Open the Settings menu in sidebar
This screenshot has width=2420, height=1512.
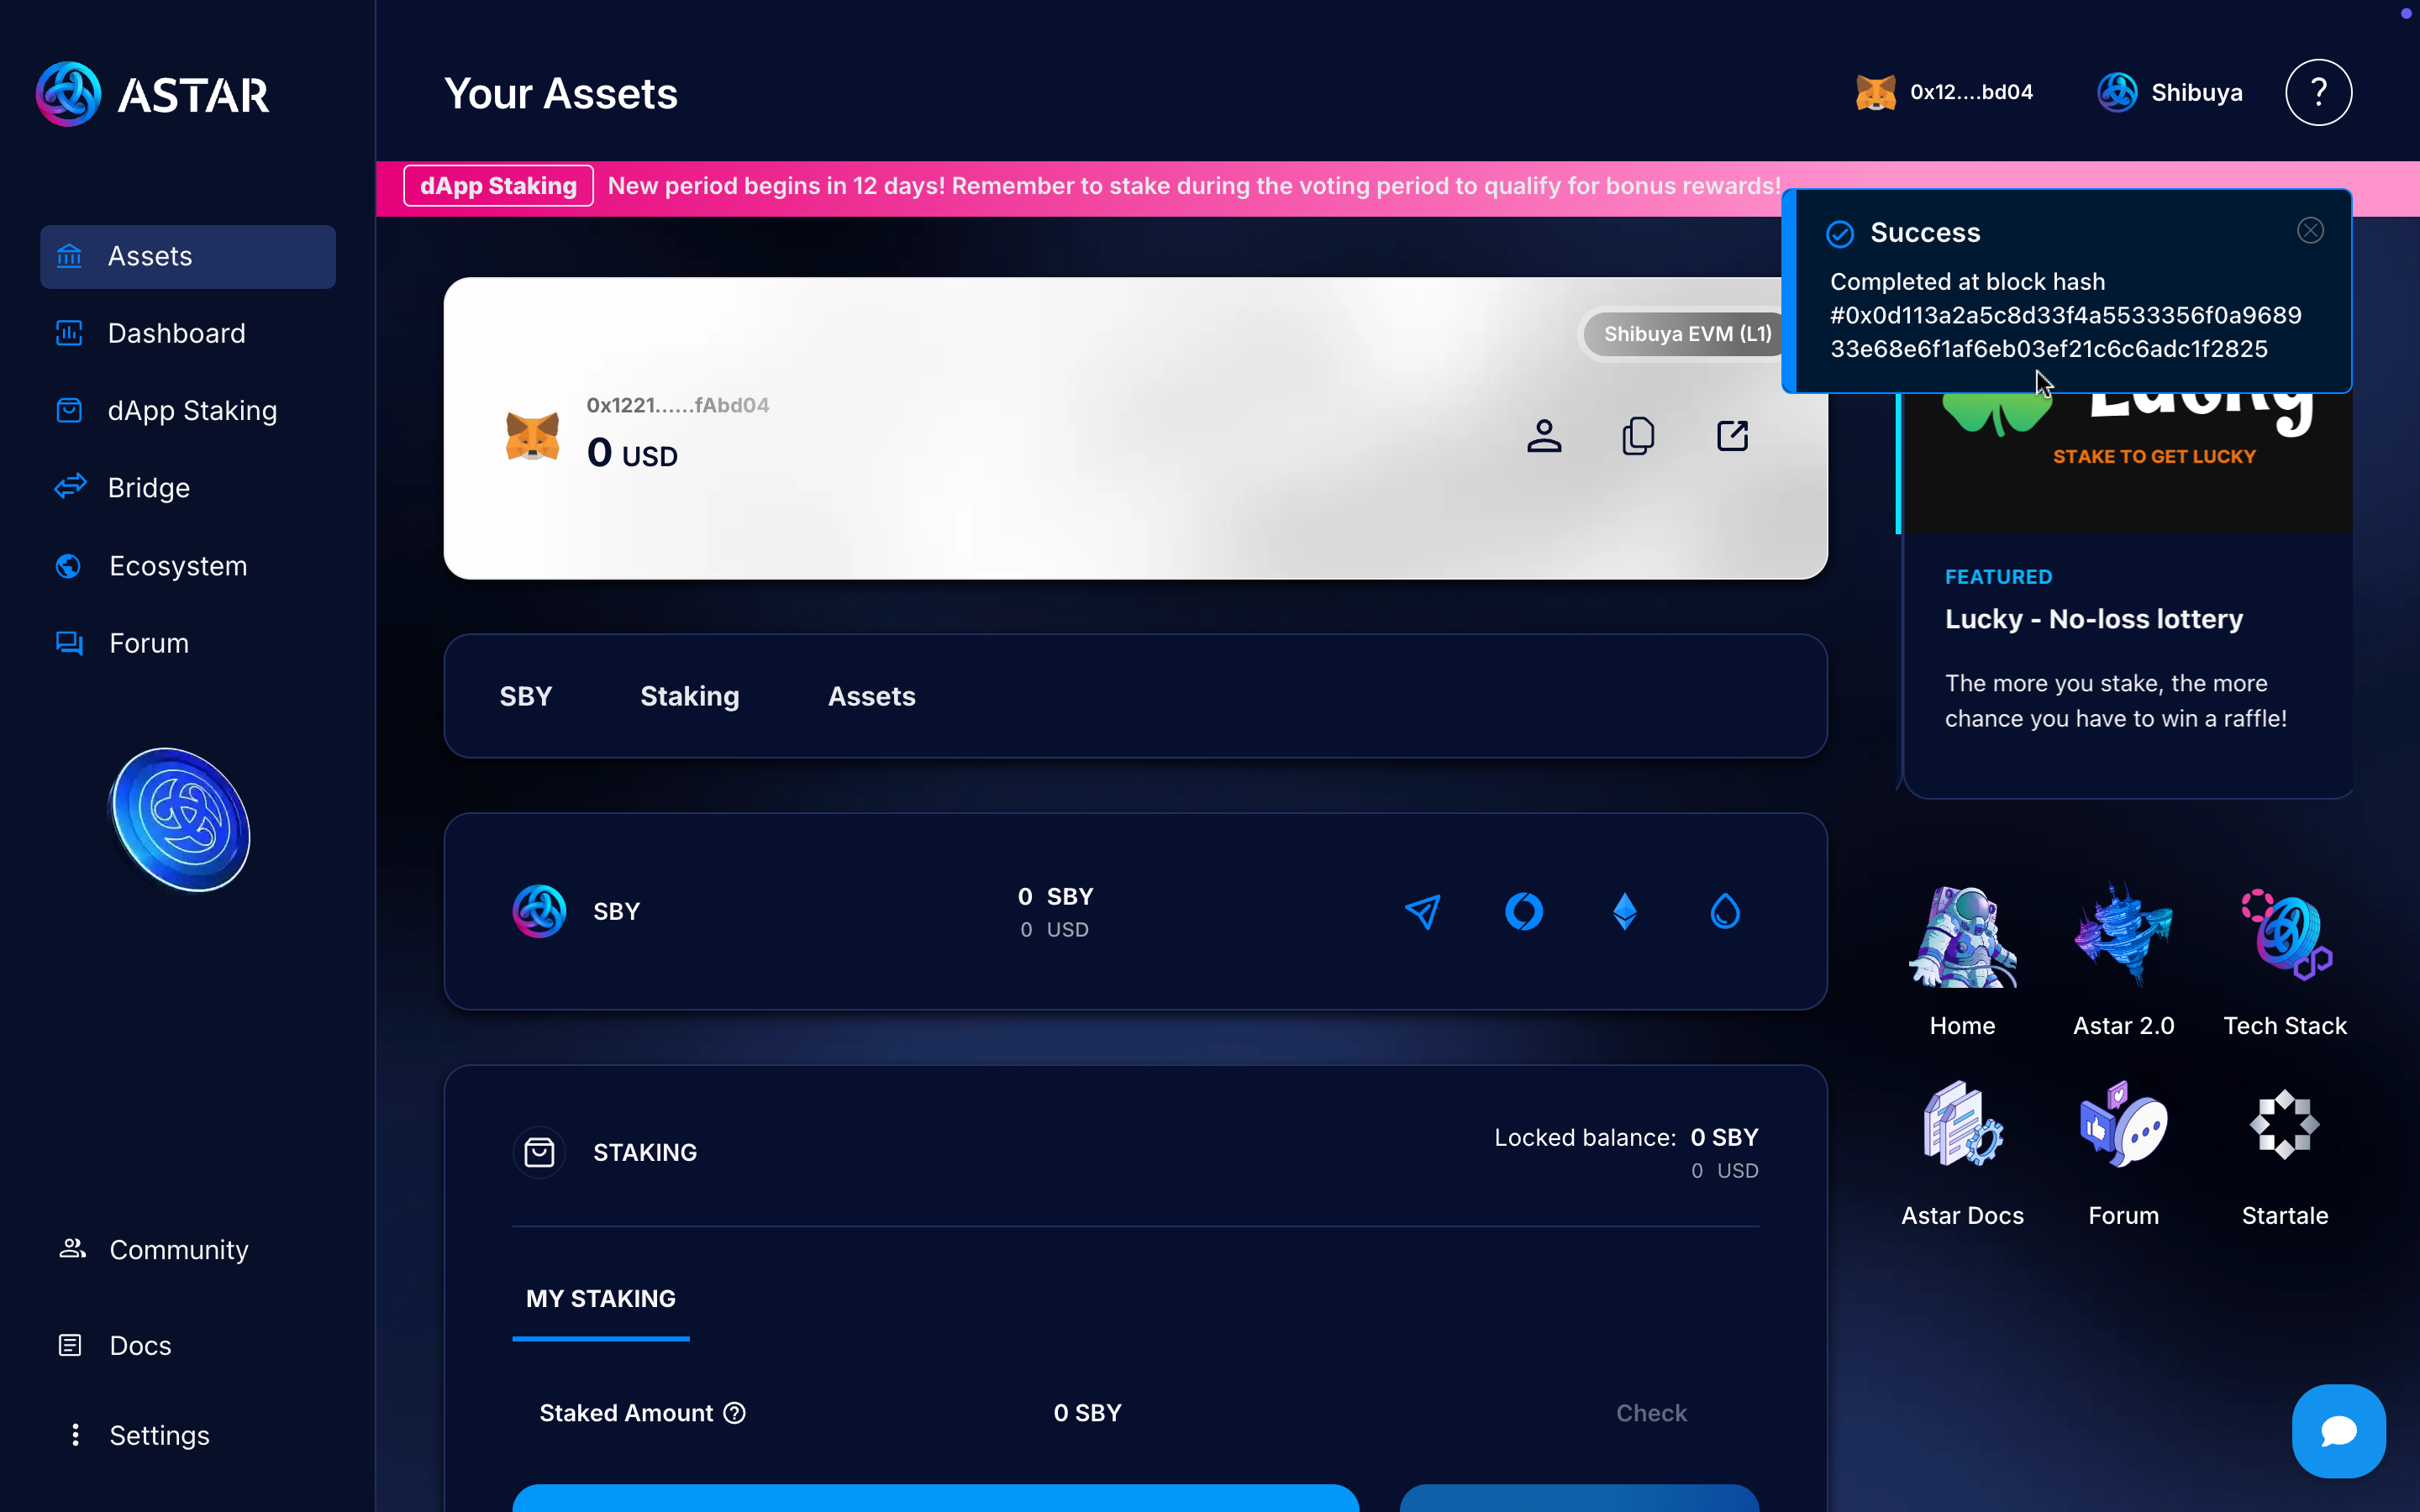158,1435
